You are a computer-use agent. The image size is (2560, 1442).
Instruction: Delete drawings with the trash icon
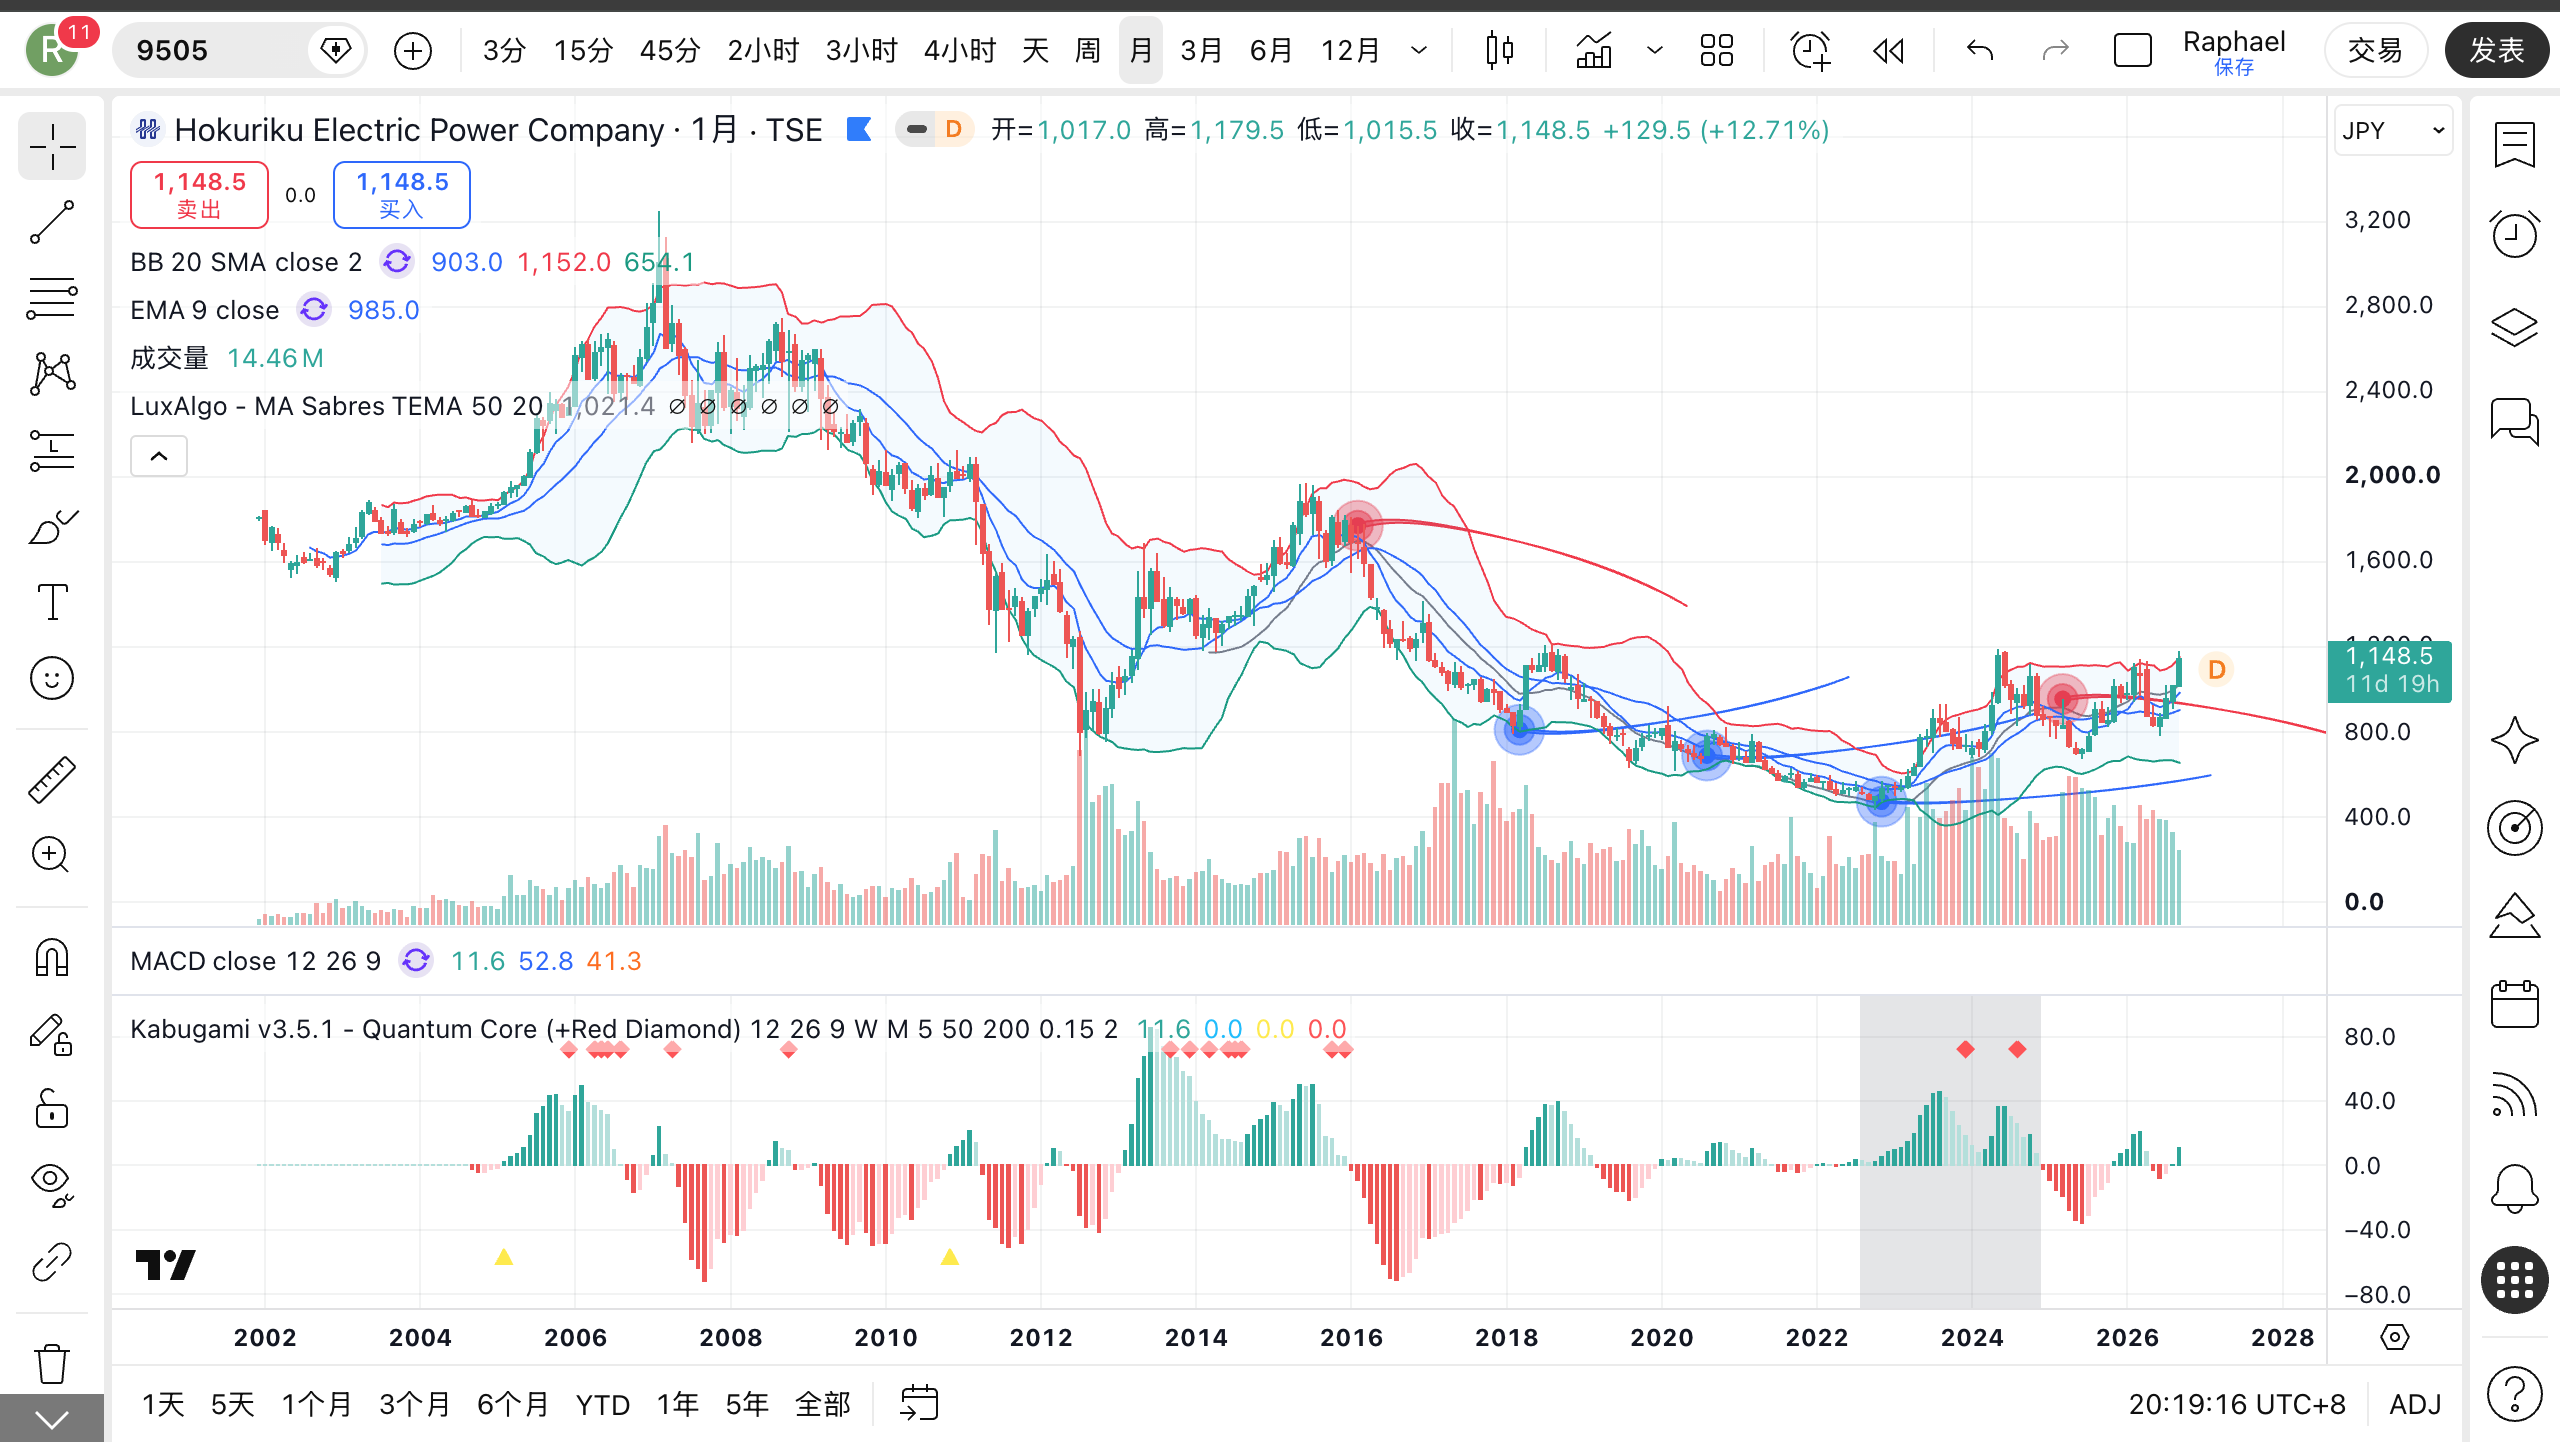coord(52,1363)
